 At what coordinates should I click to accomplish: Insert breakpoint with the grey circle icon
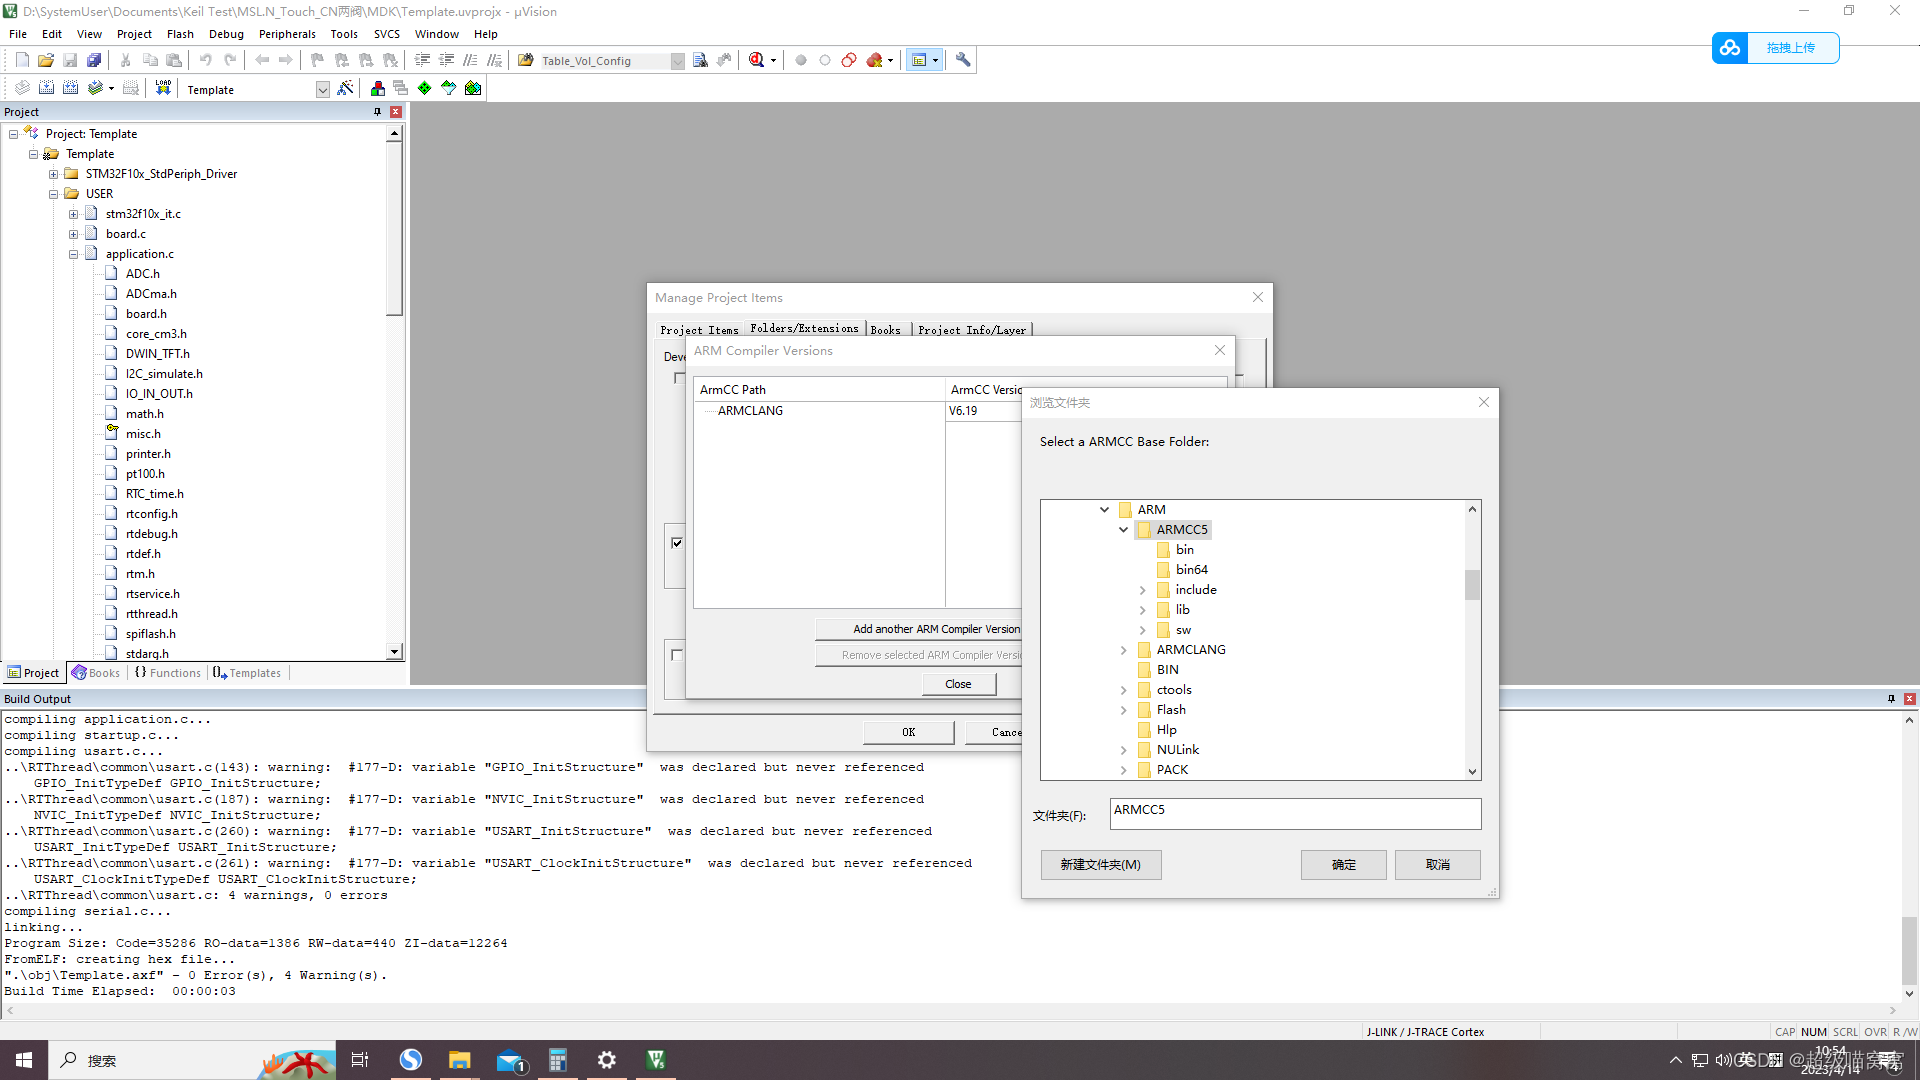801,60
